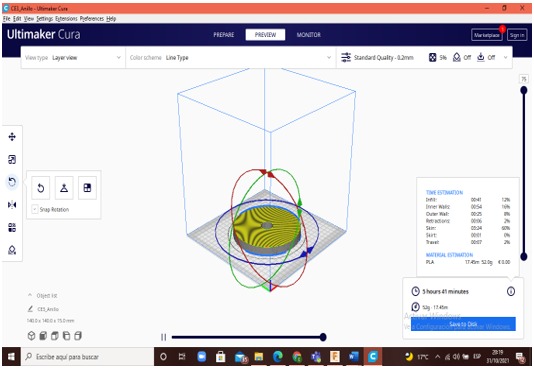Open File Explorer from the taskbar
Image resolution: width=534 pixels, height=369 pixels.
tap(259, 356)
